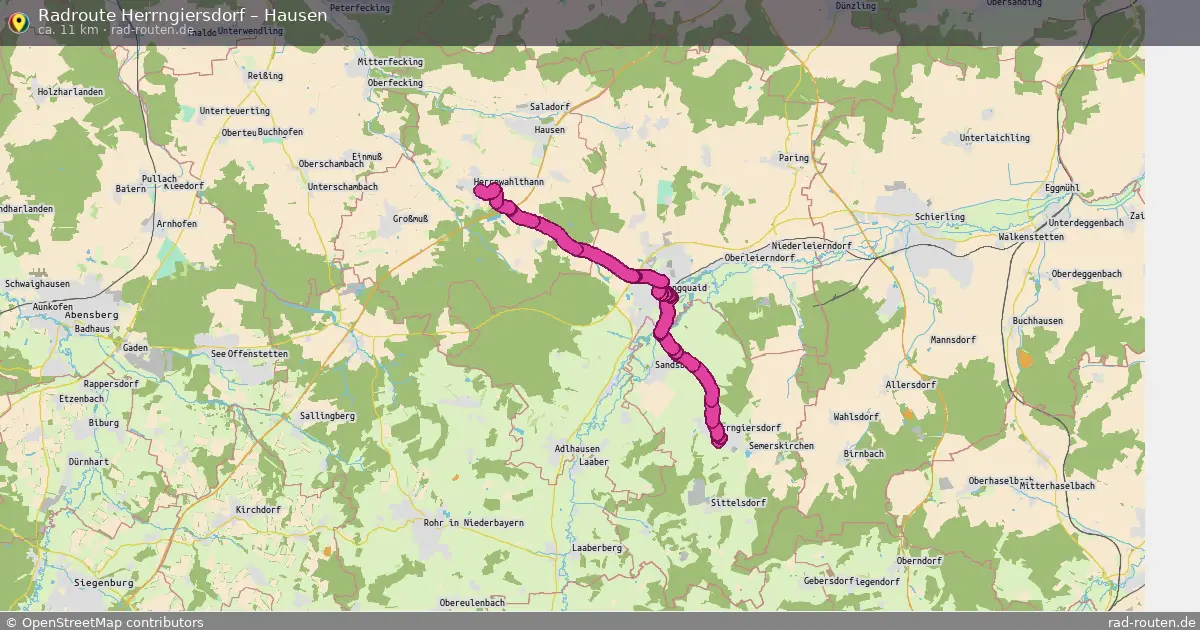Viewport: 1200px width, 630px height.
Task: Click the Pullach map label
Action: (x=160, y=179)
